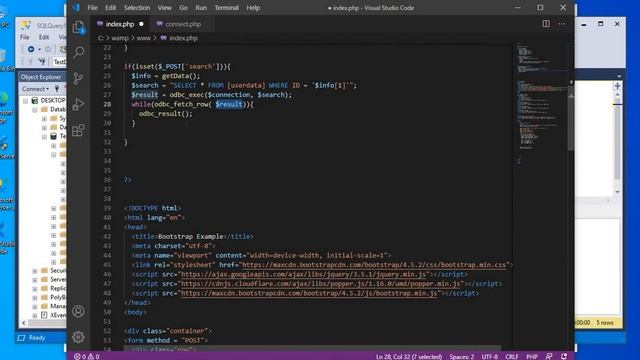Open the Edit menu in VS Code

(110, 7)
